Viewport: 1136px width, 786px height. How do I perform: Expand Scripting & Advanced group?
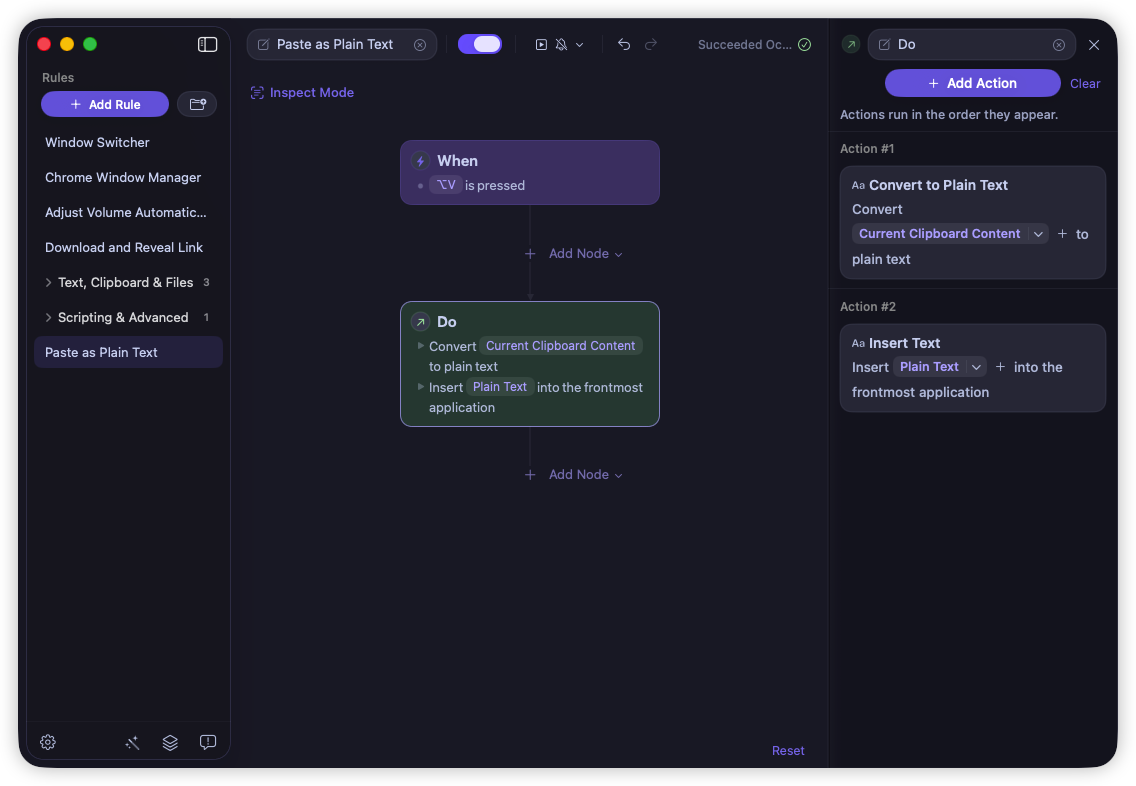49,317
